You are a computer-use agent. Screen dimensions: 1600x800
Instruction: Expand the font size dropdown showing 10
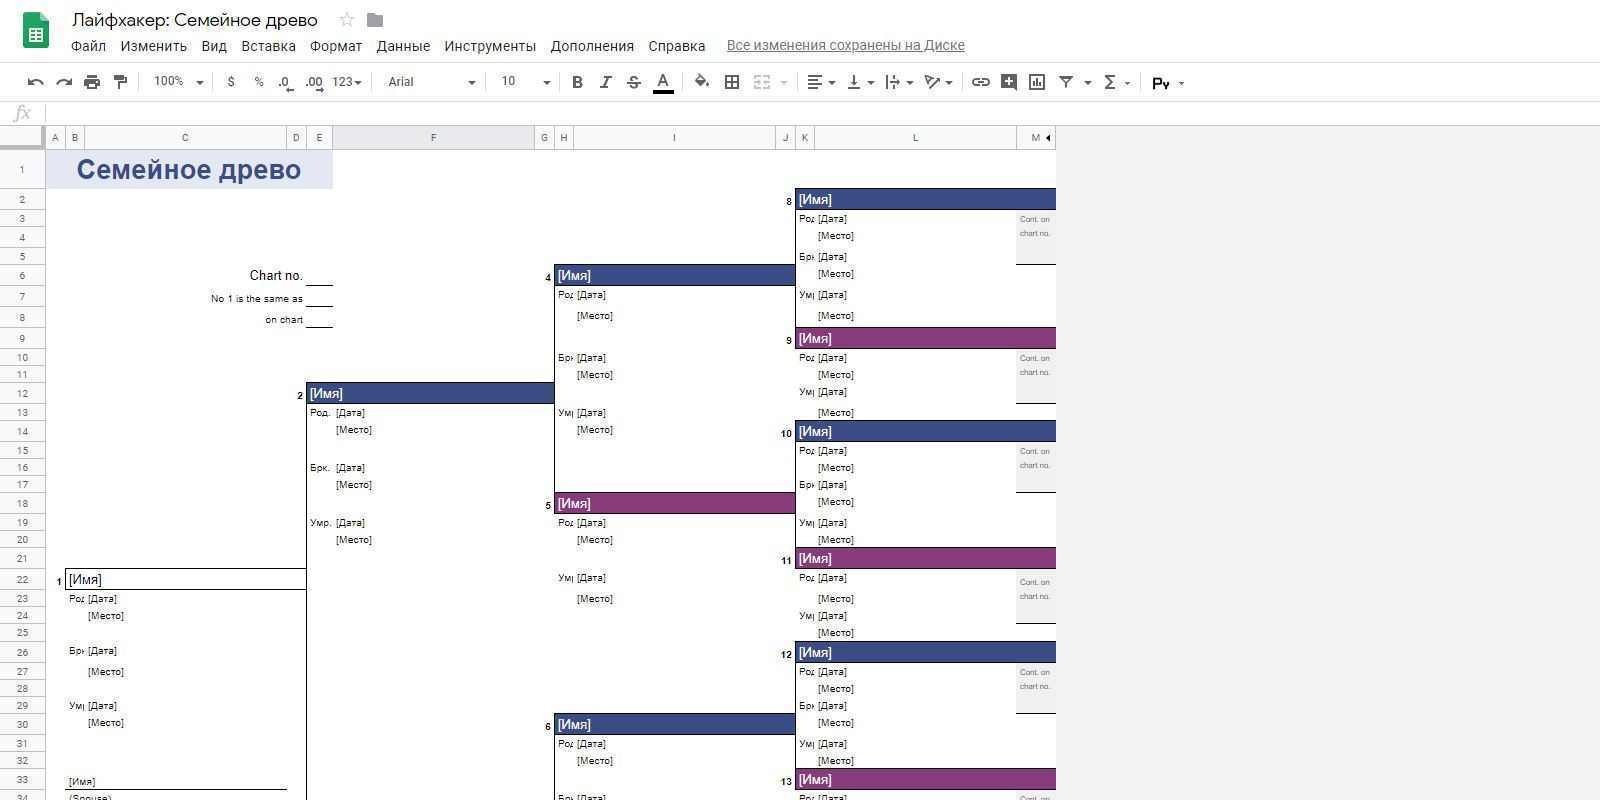[x=525, y=82]
